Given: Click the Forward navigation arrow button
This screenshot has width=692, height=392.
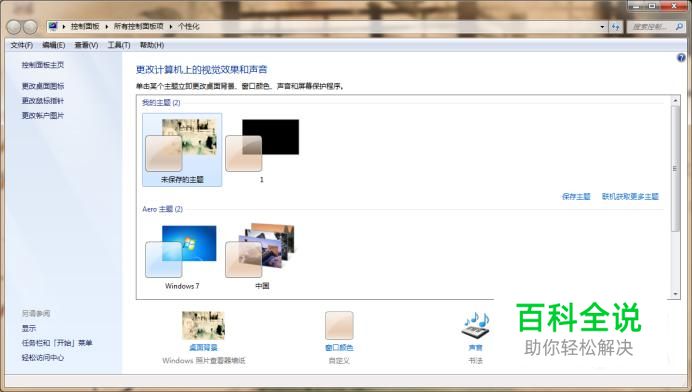Looking at the screenshot, I should coord(30,27).
